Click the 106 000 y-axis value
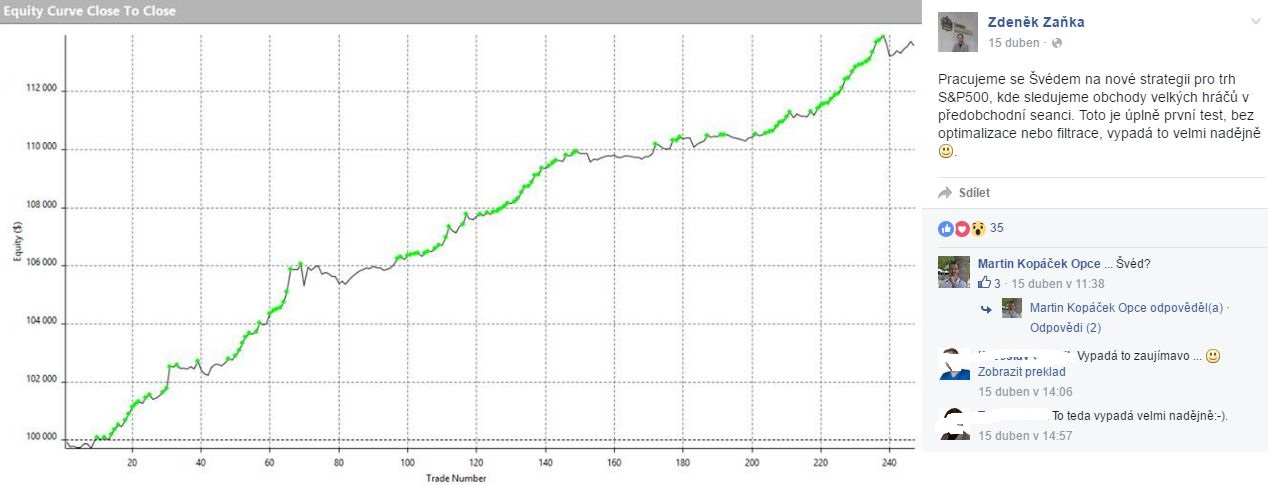The height and width of the screenshot is (485, 1268). tap(44, 265)
